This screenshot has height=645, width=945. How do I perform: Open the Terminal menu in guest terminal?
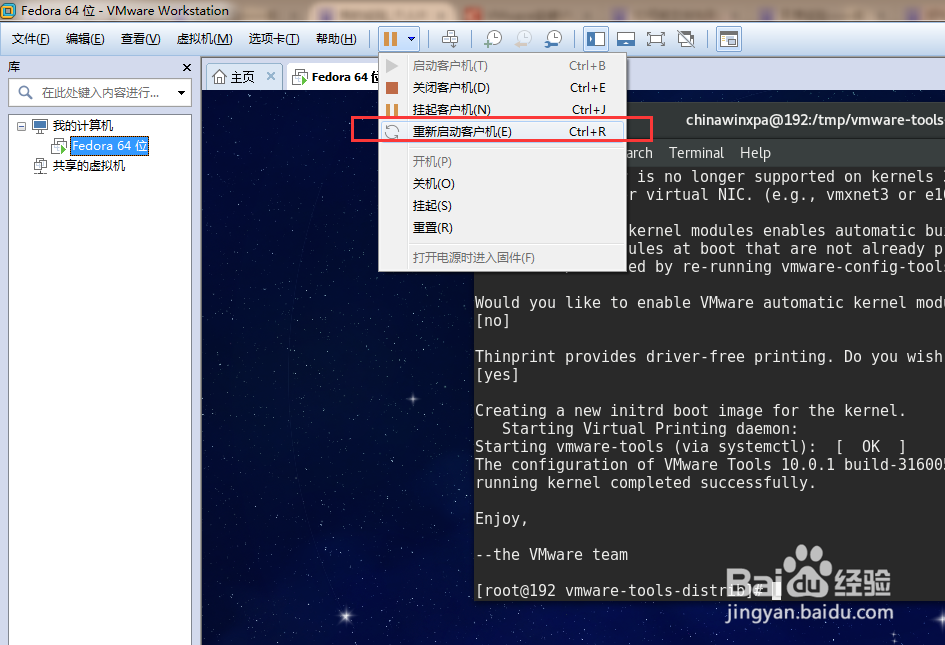[x=696, y=153]
